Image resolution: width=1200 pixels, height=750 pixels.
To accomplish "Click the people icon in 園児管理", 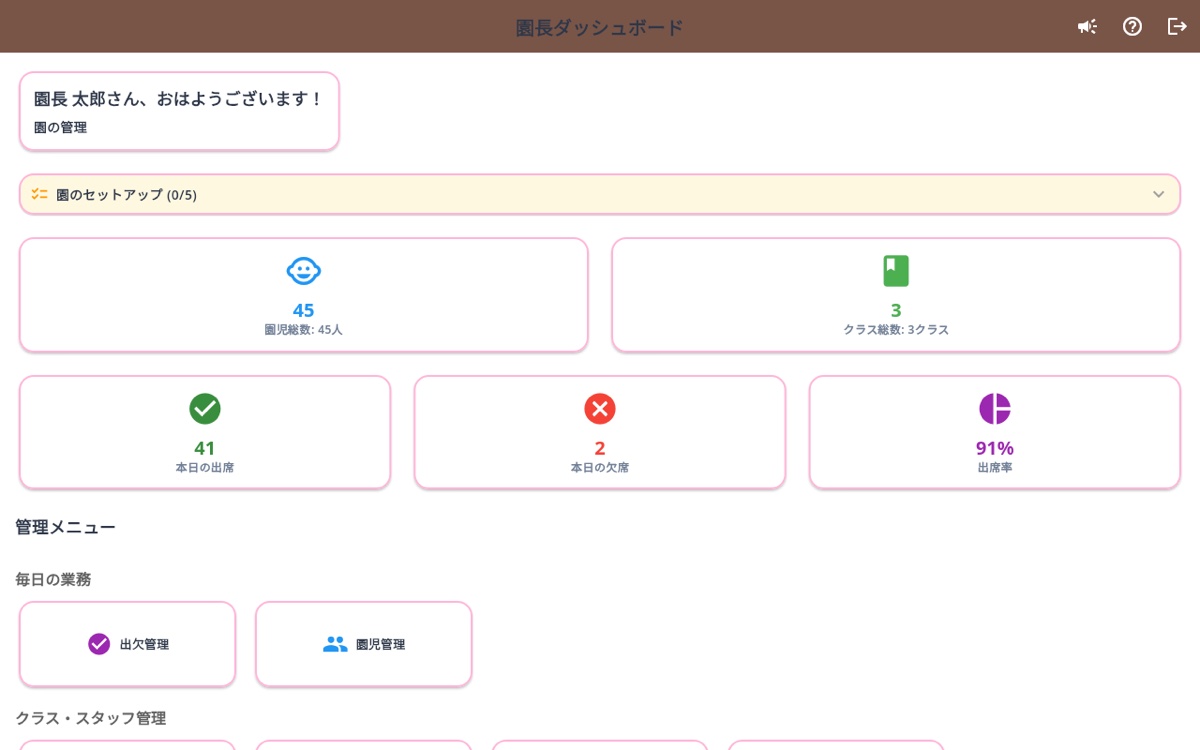I will 335,644.
